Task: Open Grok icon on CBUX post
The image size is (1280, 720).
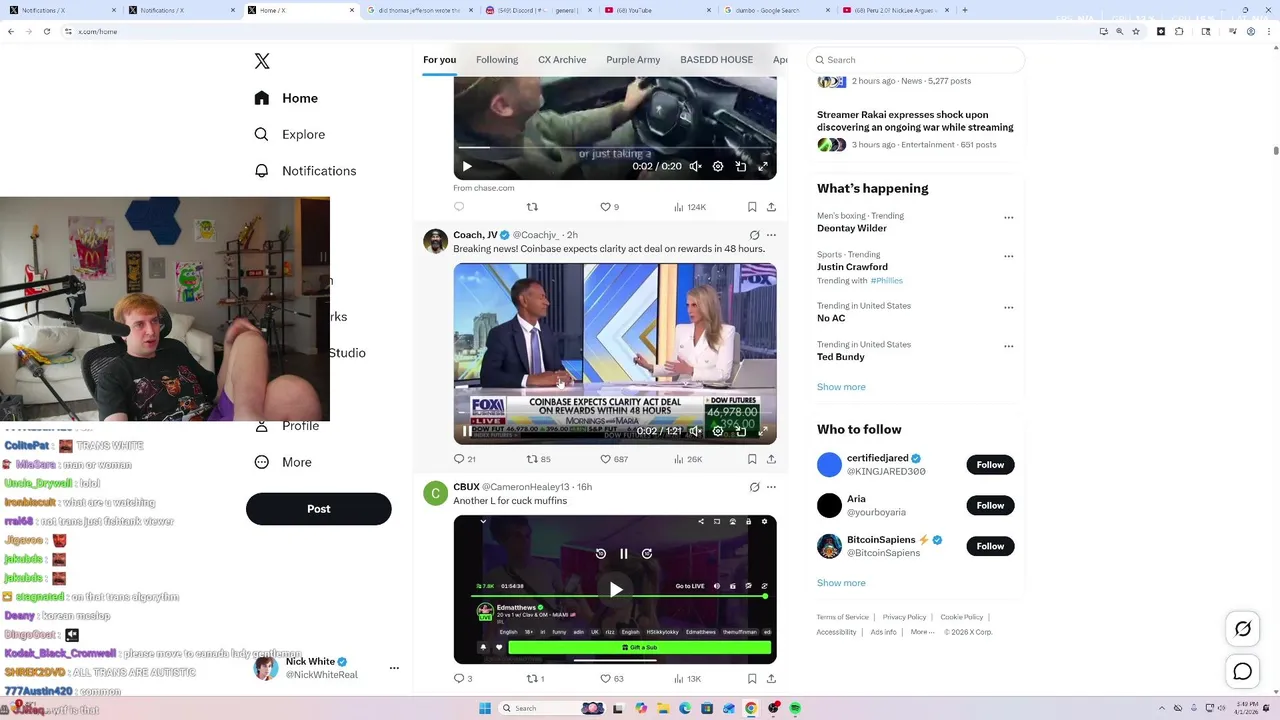Action: tap(754, 487)
